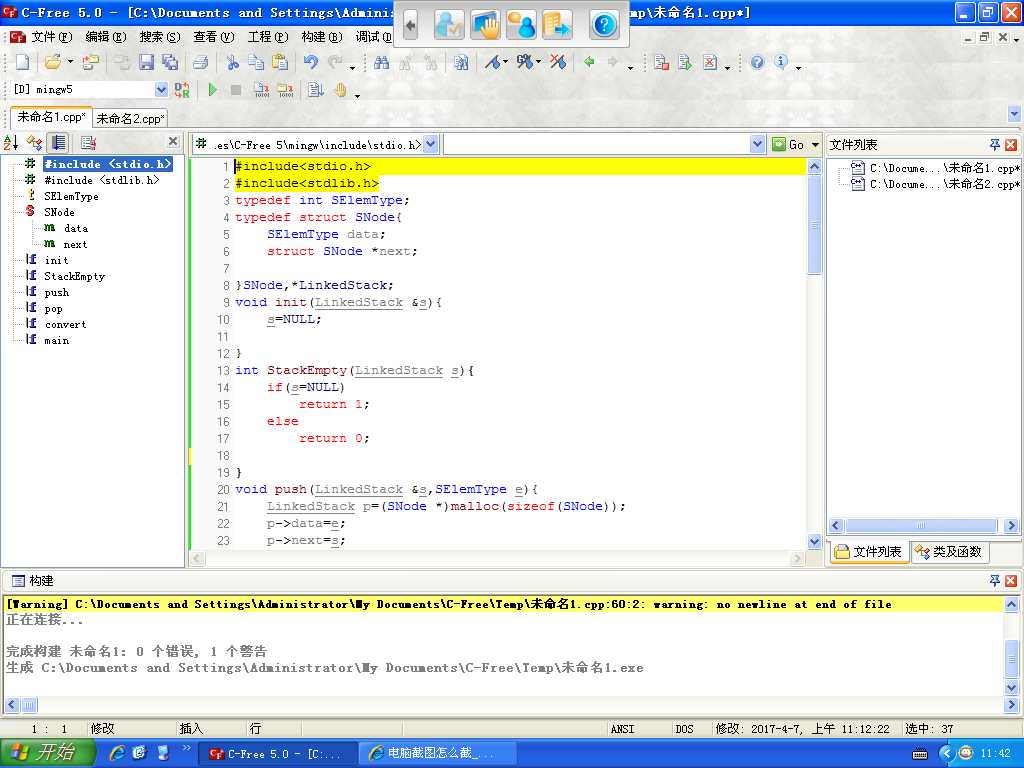The height and width of the screenshot is (768, 1024).
Task: Pin the 文件列表 panel
Action: pyautogui.click(x=995, y=144)
